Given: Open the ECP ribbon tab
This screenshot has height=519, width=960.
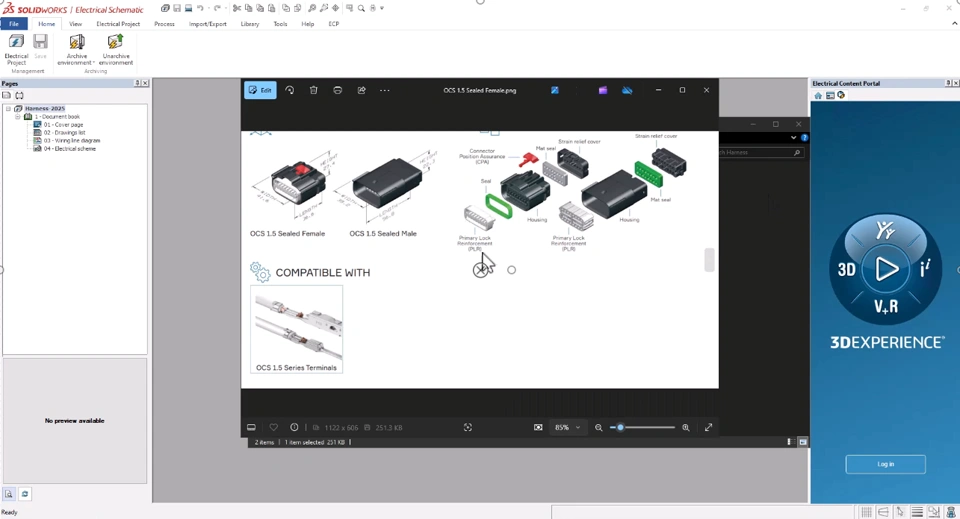Looking at the screenshot, I should (334, 24).
